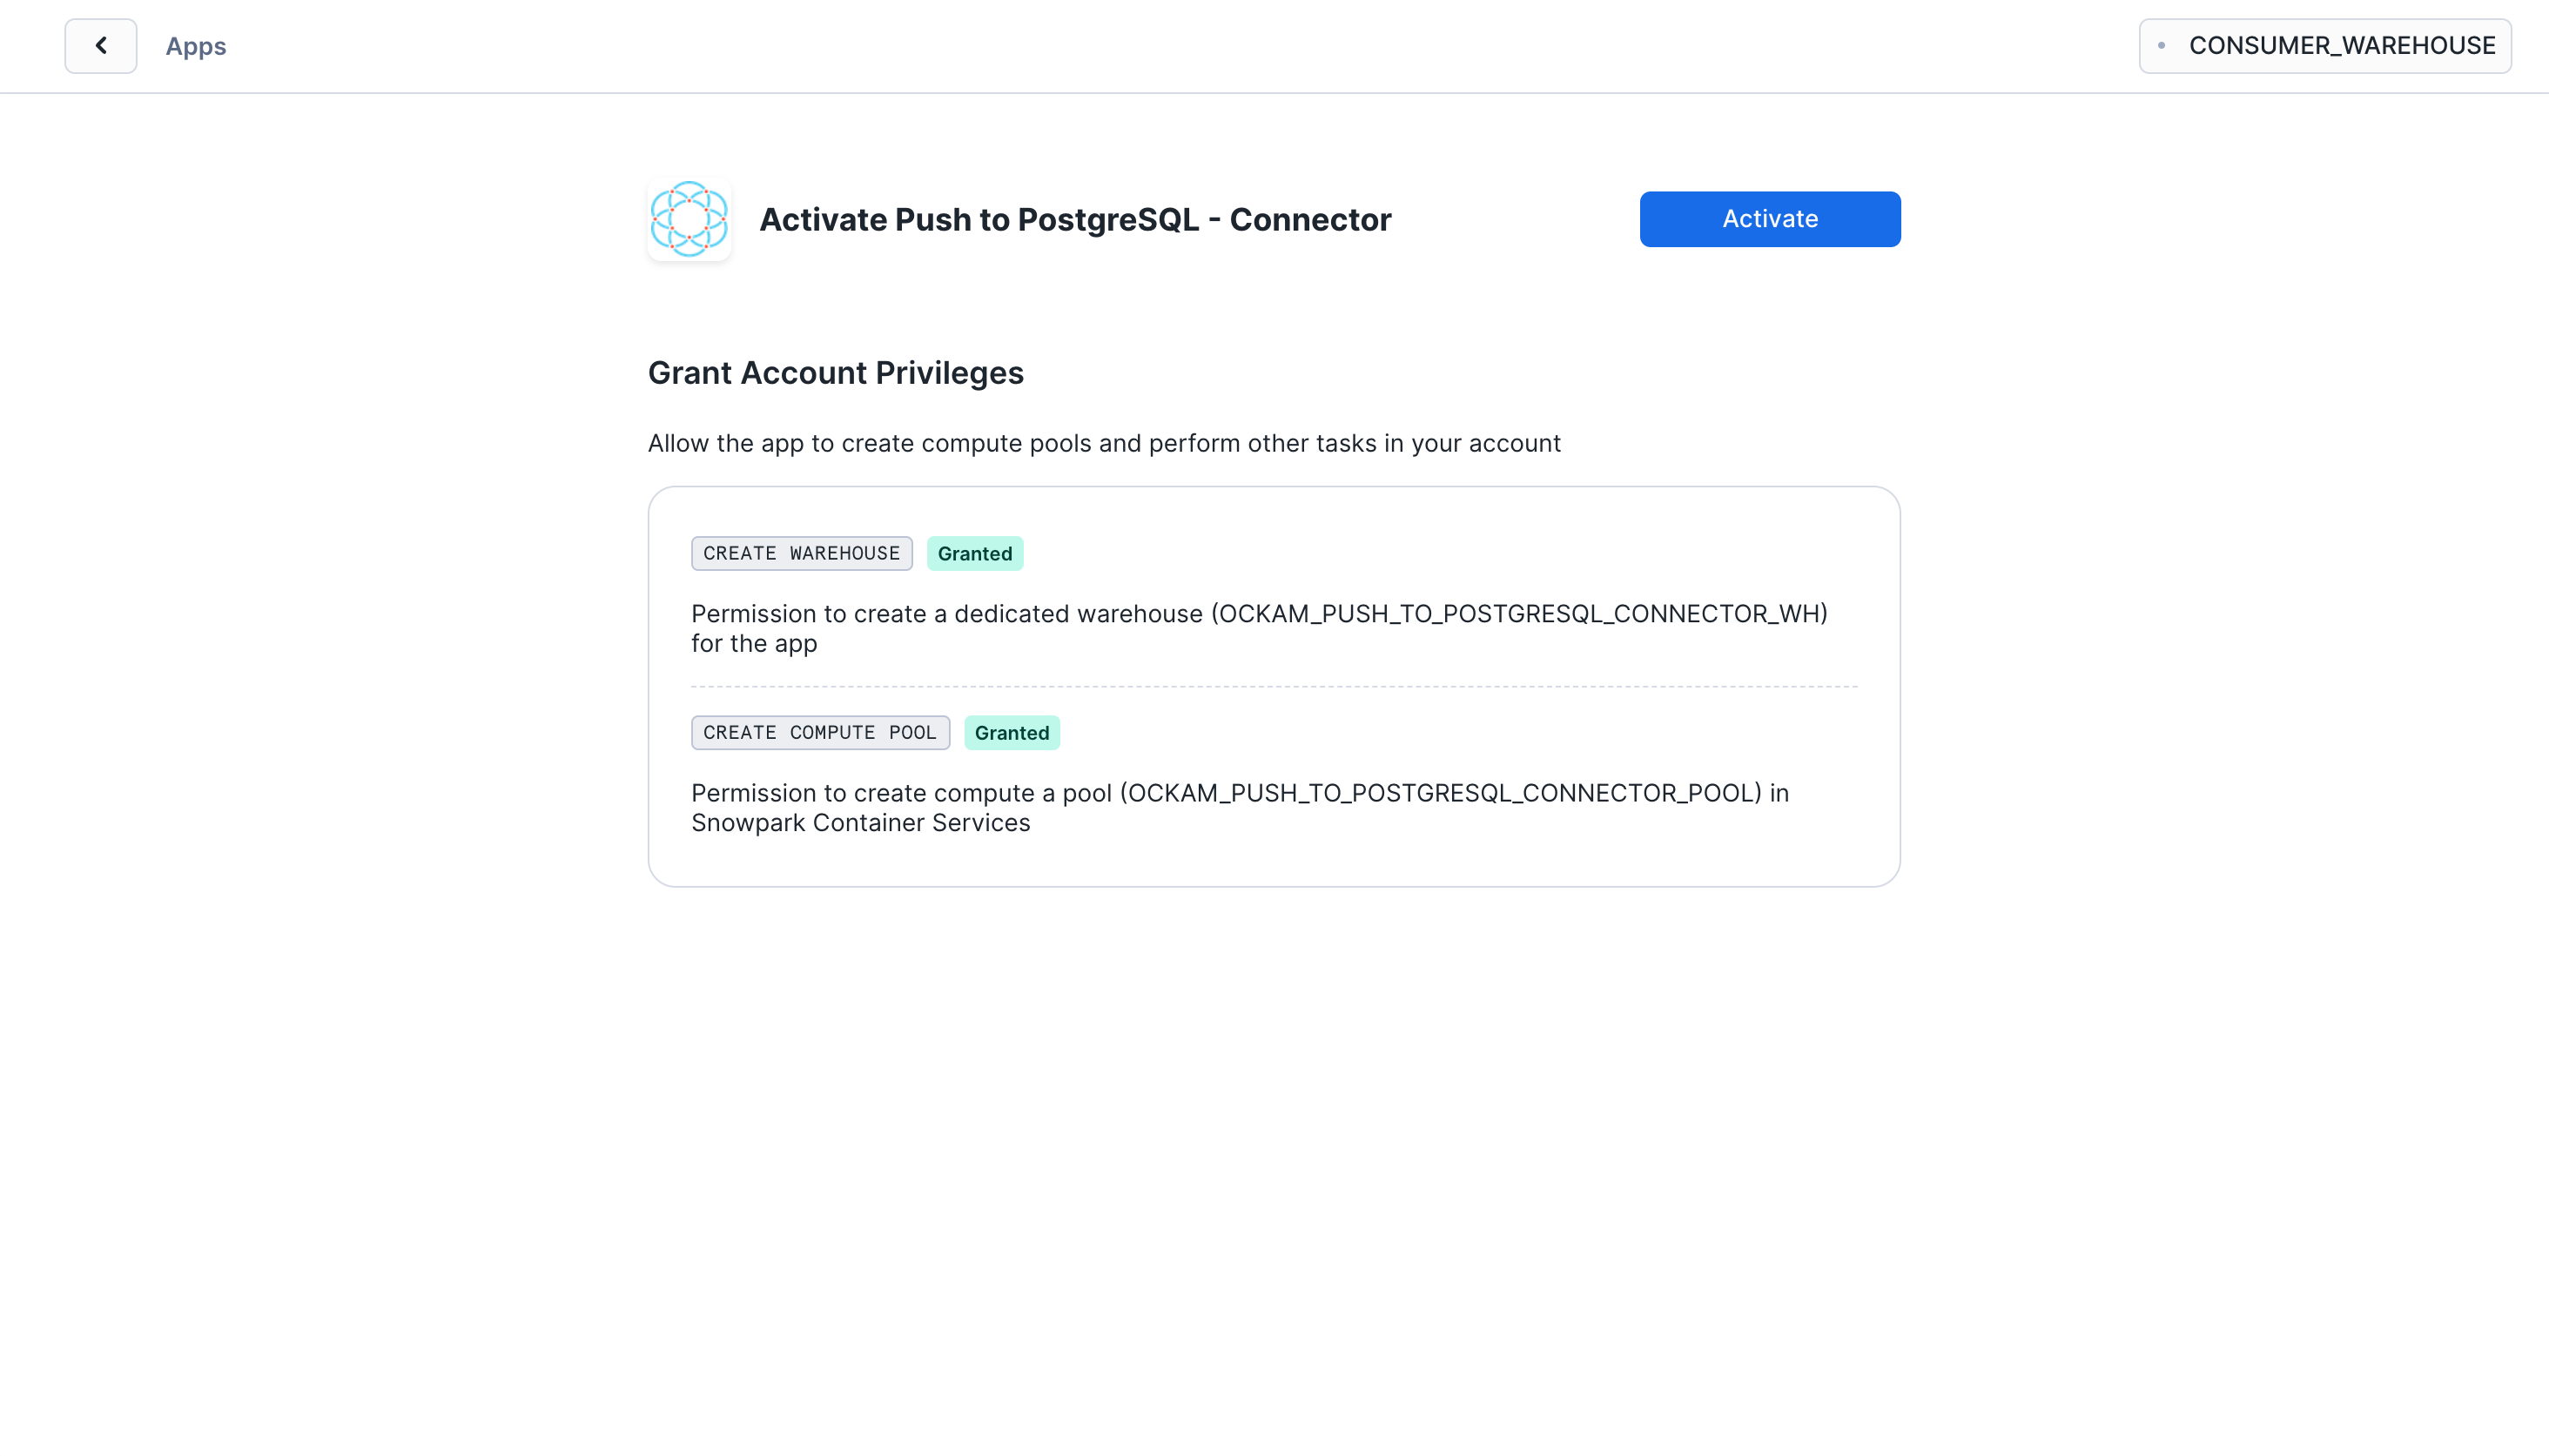2549x1456 pixels.
Task: Click the OCKAM_PUSH_TO_POSTGRESQL_CONNECTOR_WH warehouse name
Action: [1519, 614]
